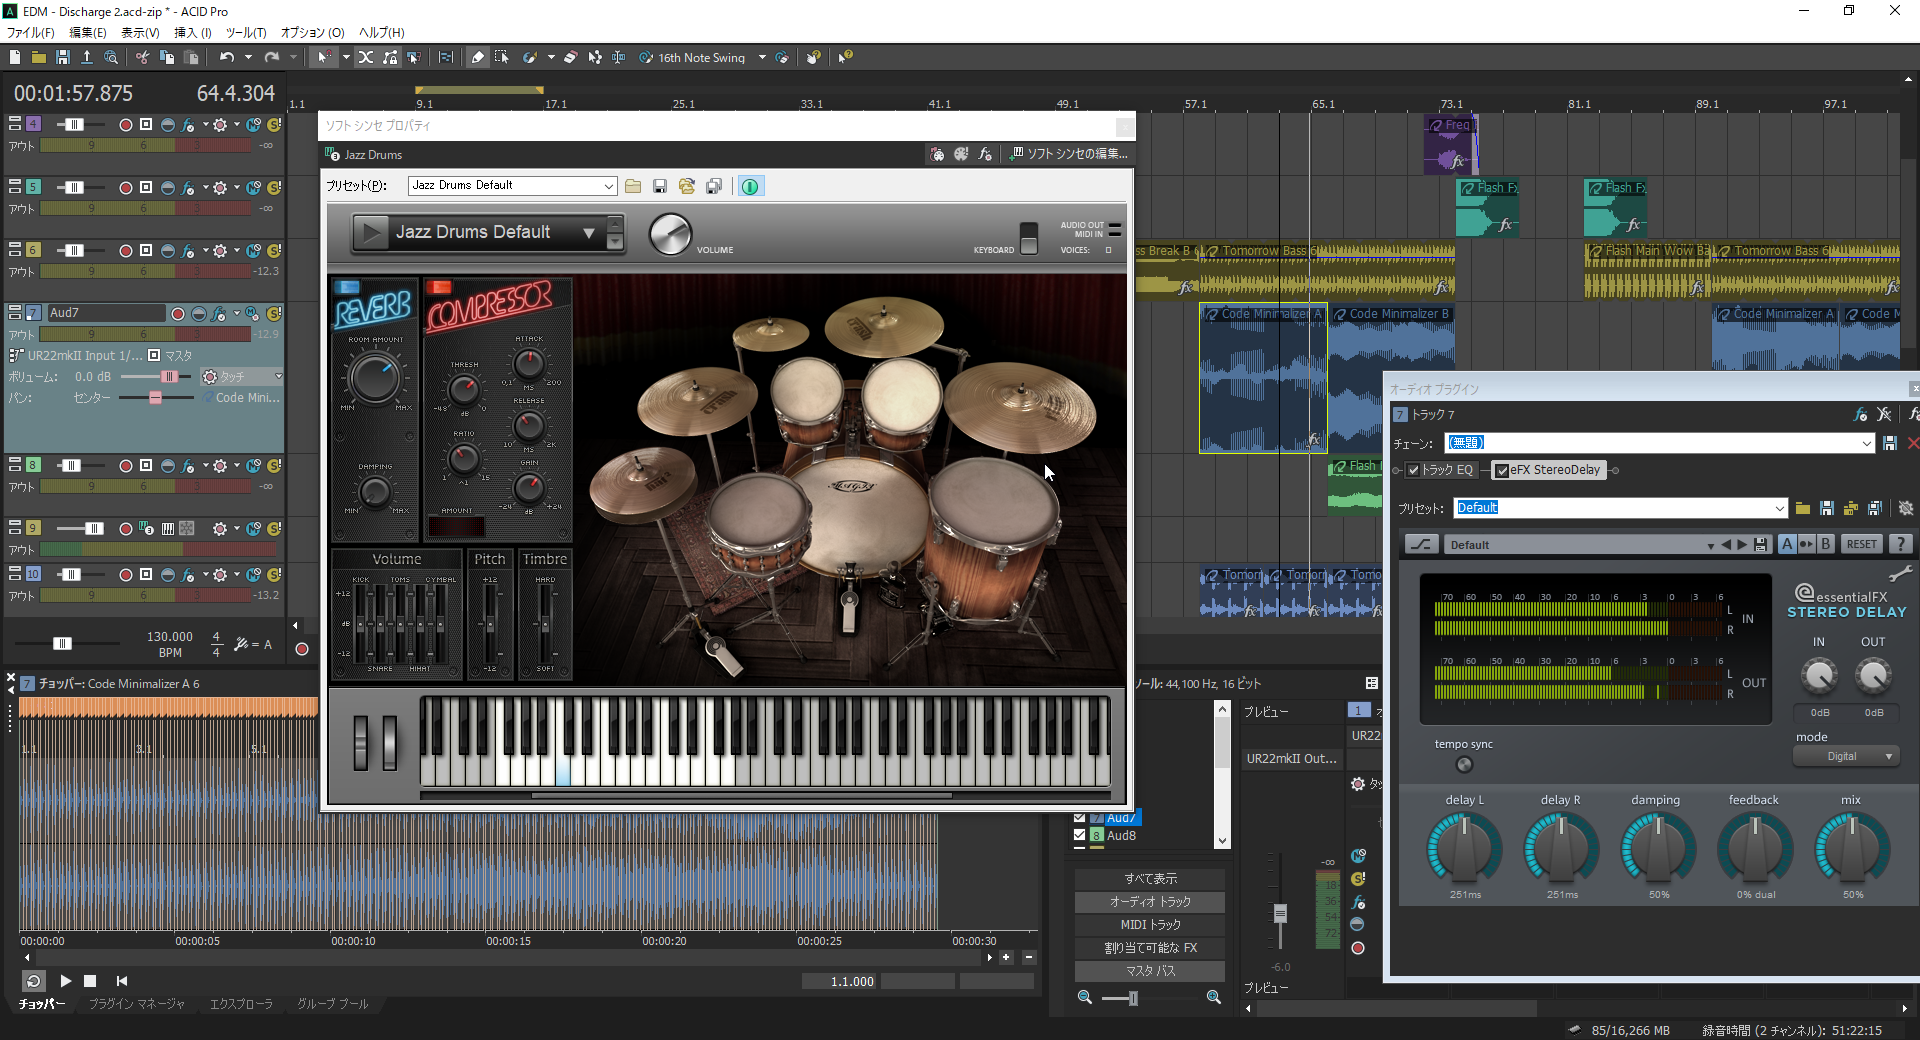Select the A comparison state in Stereo Delay
Image resolution: width=1920 pixels, height=1040 pixels.
click(1788, 544)
